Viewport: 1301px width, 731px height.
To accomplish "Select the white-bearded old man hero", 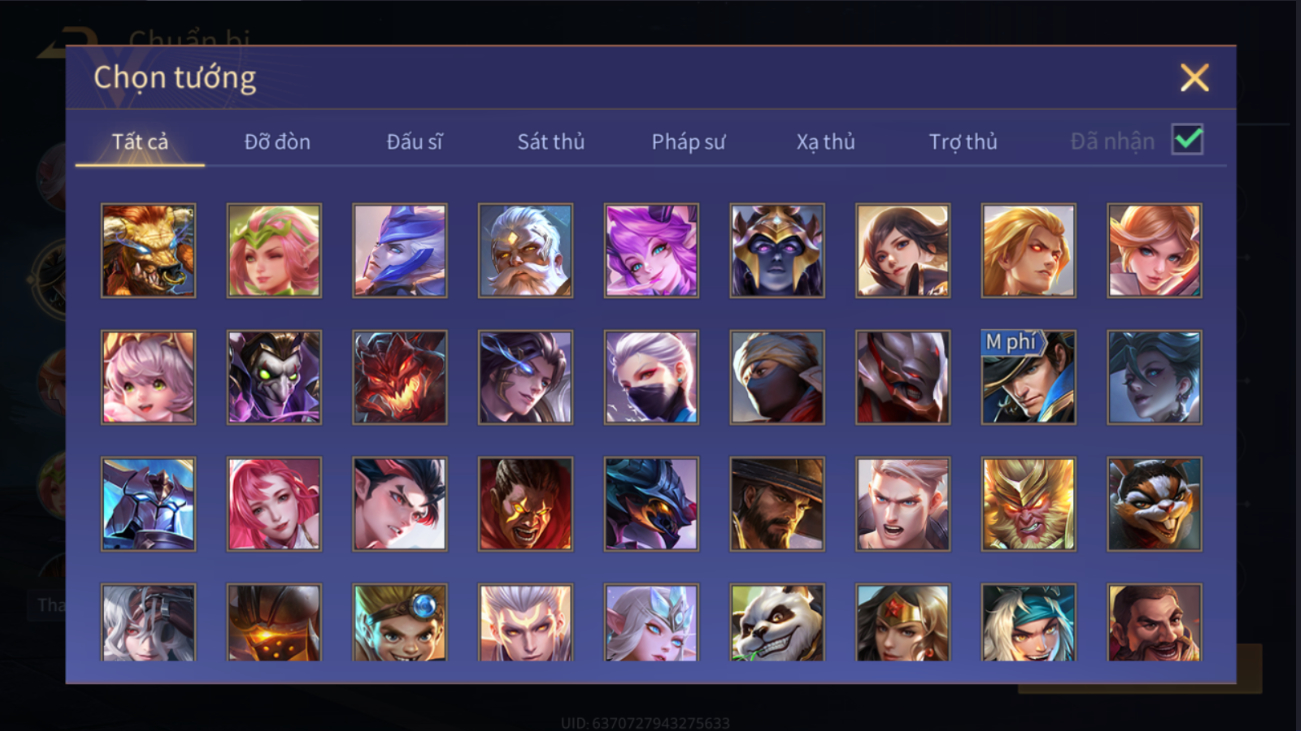I will [x=525, y=250].
